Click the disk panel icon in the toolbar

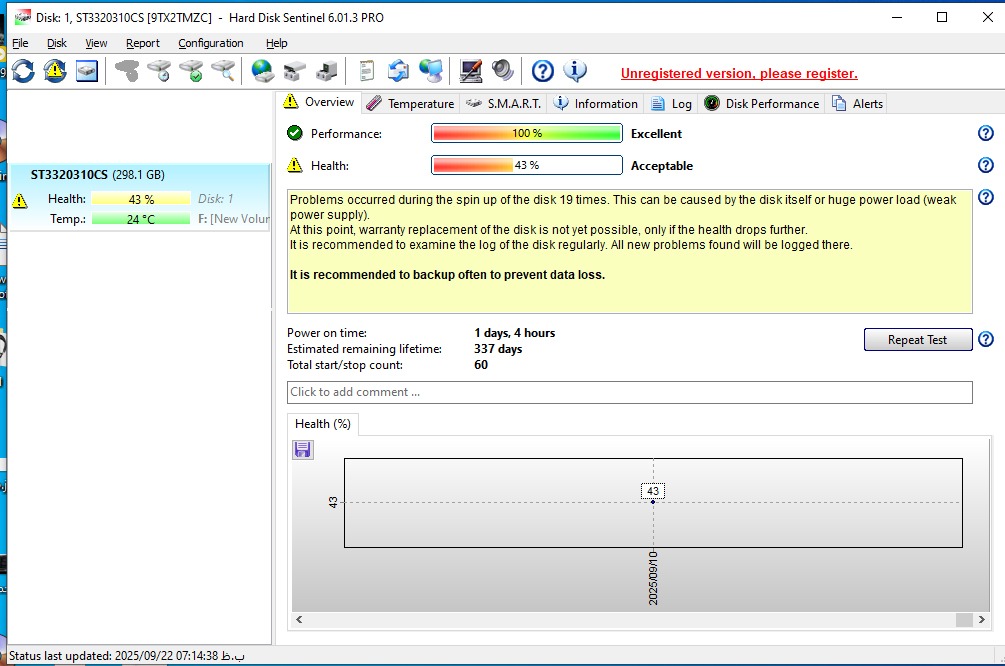(87, 71)
